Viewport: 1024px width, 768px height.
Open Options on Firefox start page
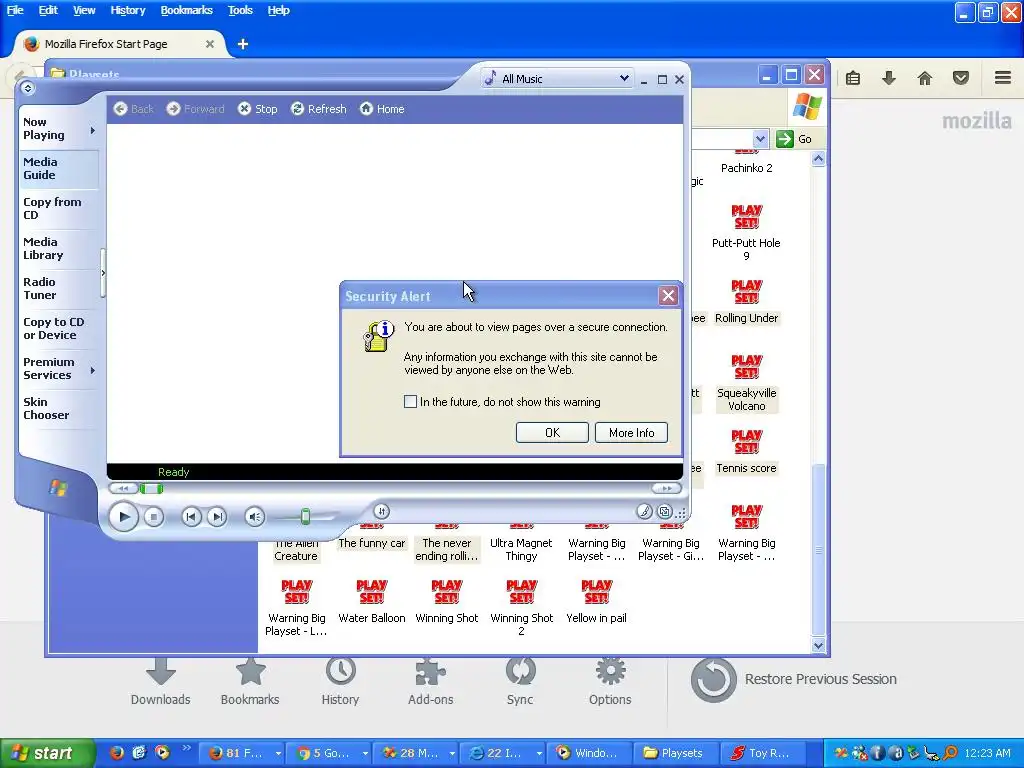(x=610, y=680)
